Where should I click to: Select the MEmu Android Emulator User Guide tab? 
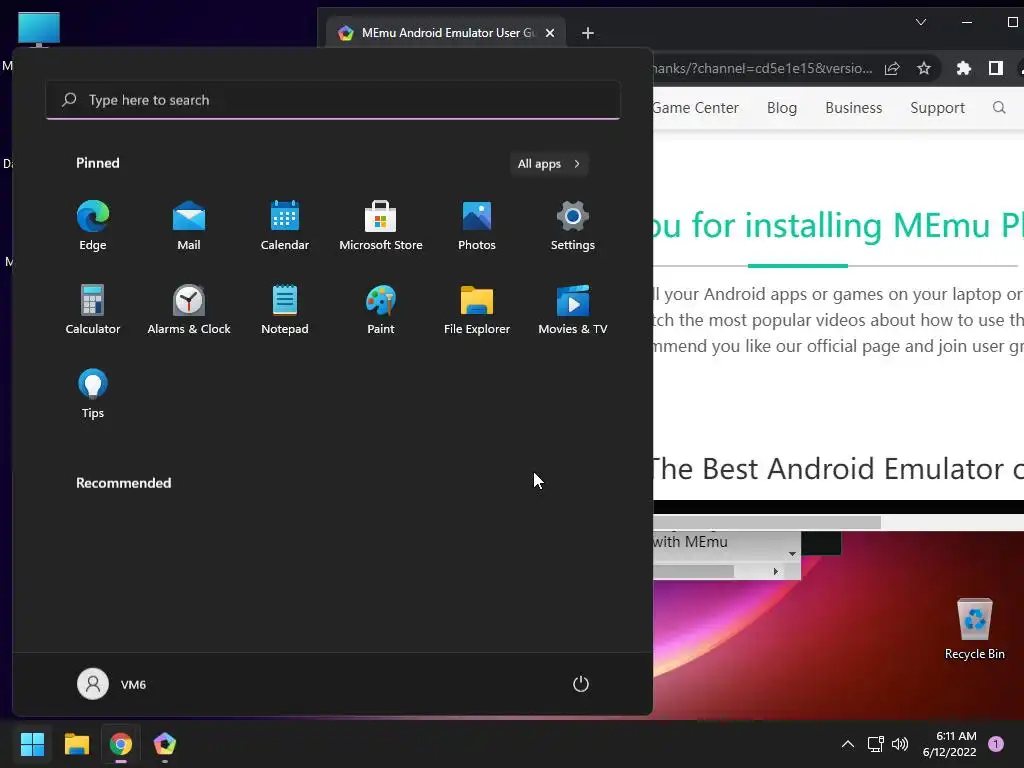pyautogui.click(x=446, y=33)
